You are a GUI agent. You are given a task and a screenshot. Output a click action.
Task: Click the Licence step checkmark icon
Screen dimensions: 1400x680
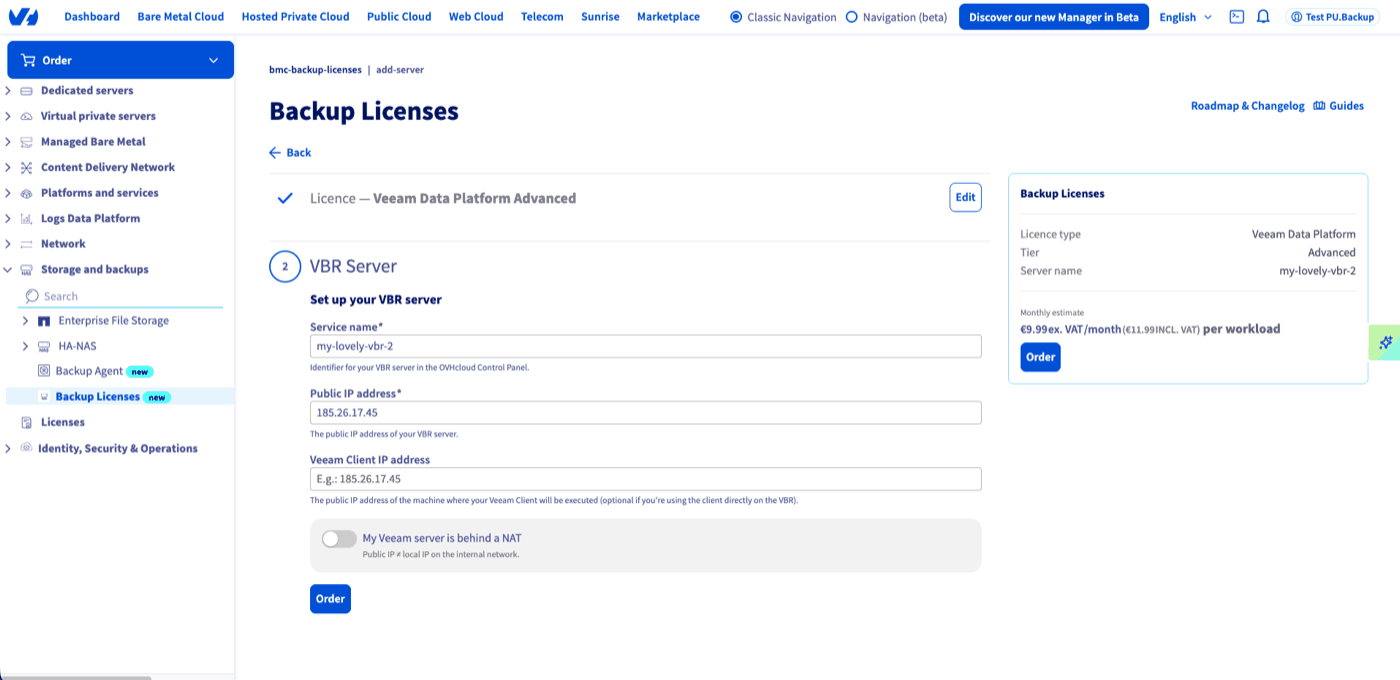285,198
